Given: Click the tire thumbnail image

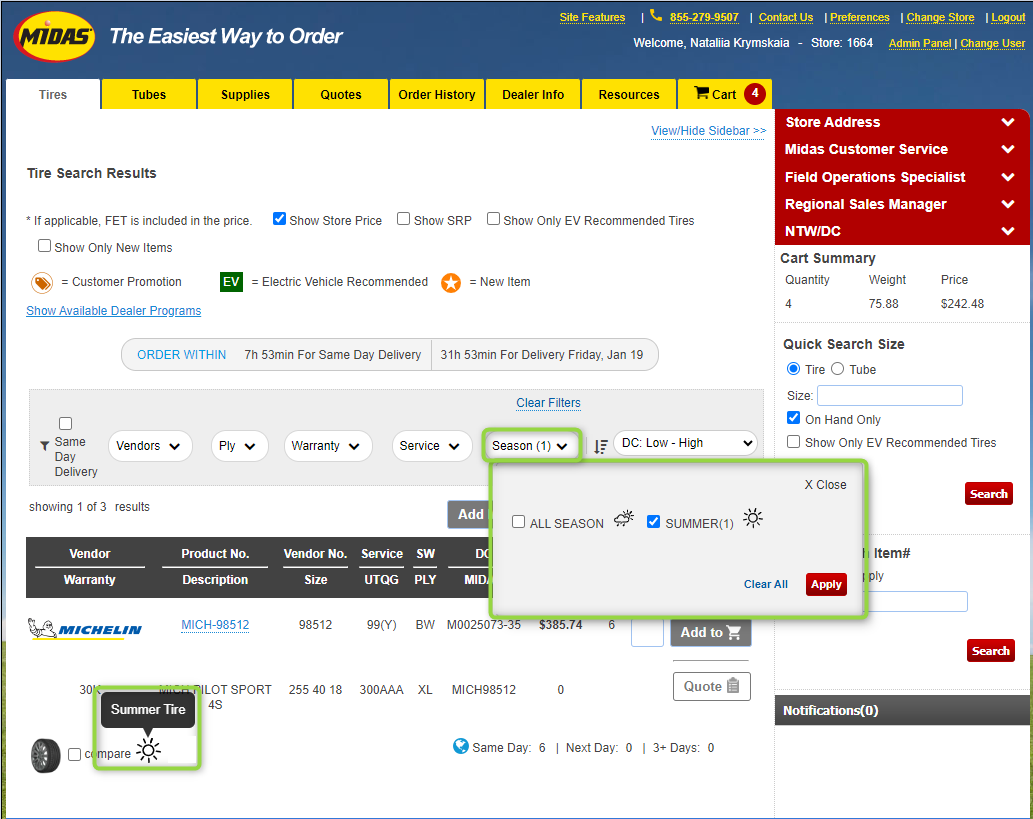Looking at the screenshot, I should [45, 755].
